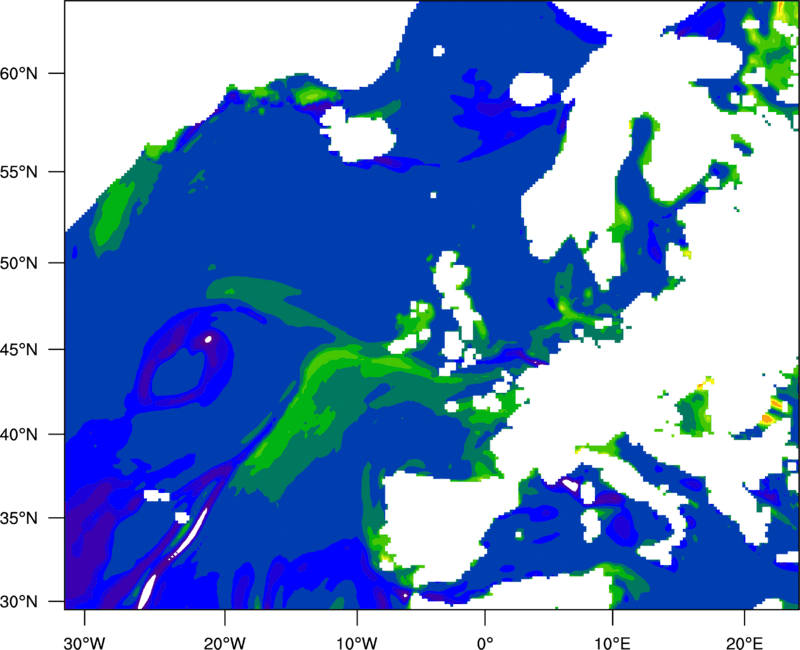Click the 50°N latitude label
The width and height of the screenshot is (800, 650).
coord(19,263)
